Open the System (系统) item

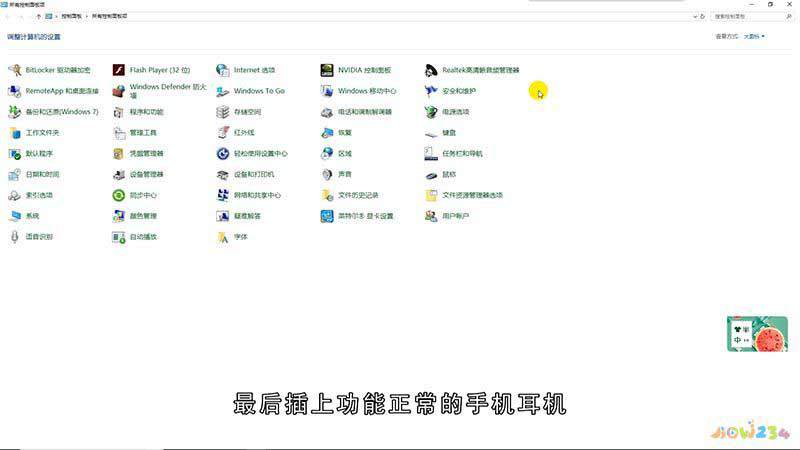24,216
